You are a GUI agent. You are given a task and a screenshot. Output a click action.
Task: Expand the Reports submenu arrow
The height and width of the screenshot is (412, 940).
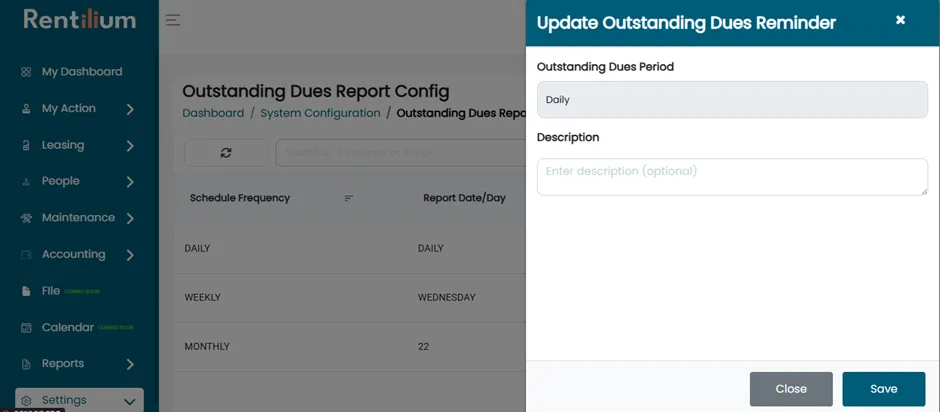coord(130,364)
